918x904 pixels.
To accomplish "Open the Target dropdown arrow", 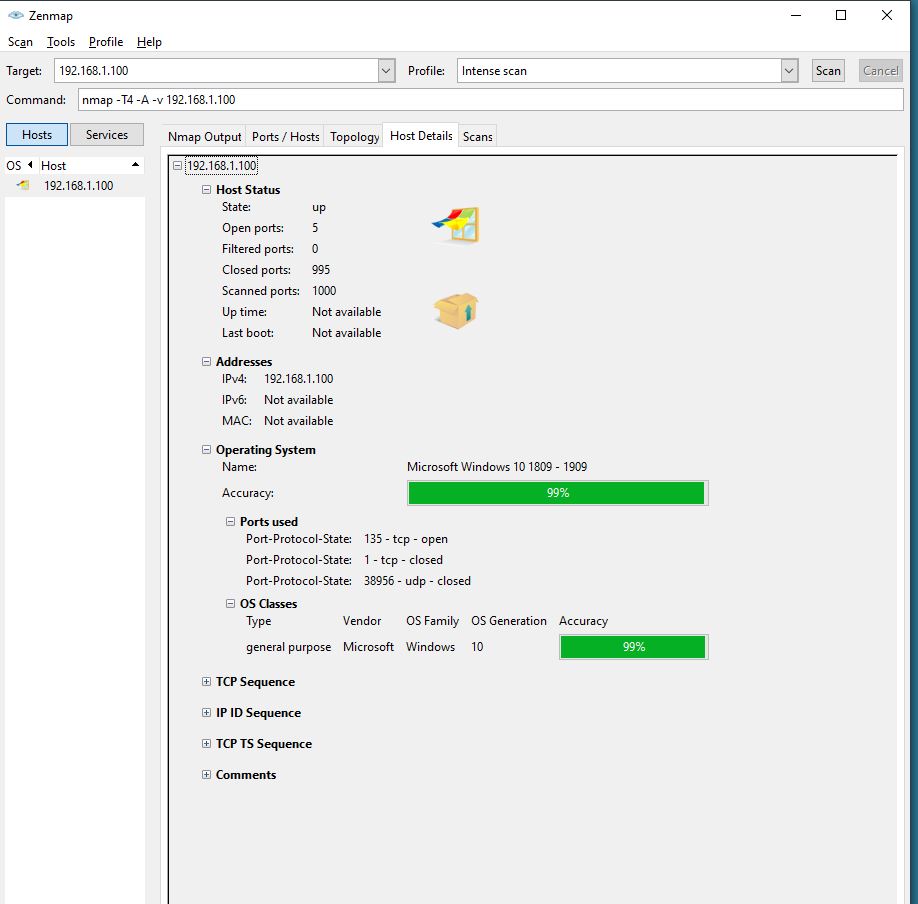I will coord(386,71).
